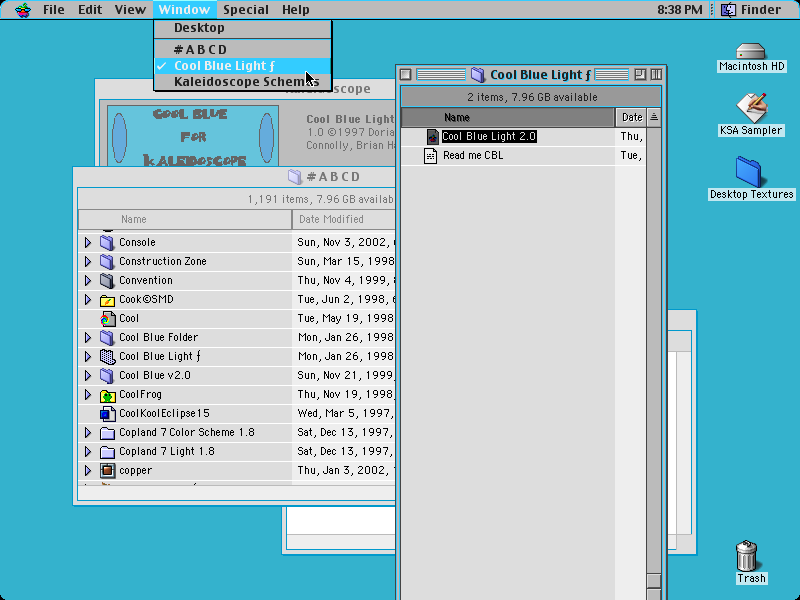This screenshot has width=800, height=600.
Task: Select the CoolKoolEclipse15 file name
Action: pos(164,413)
